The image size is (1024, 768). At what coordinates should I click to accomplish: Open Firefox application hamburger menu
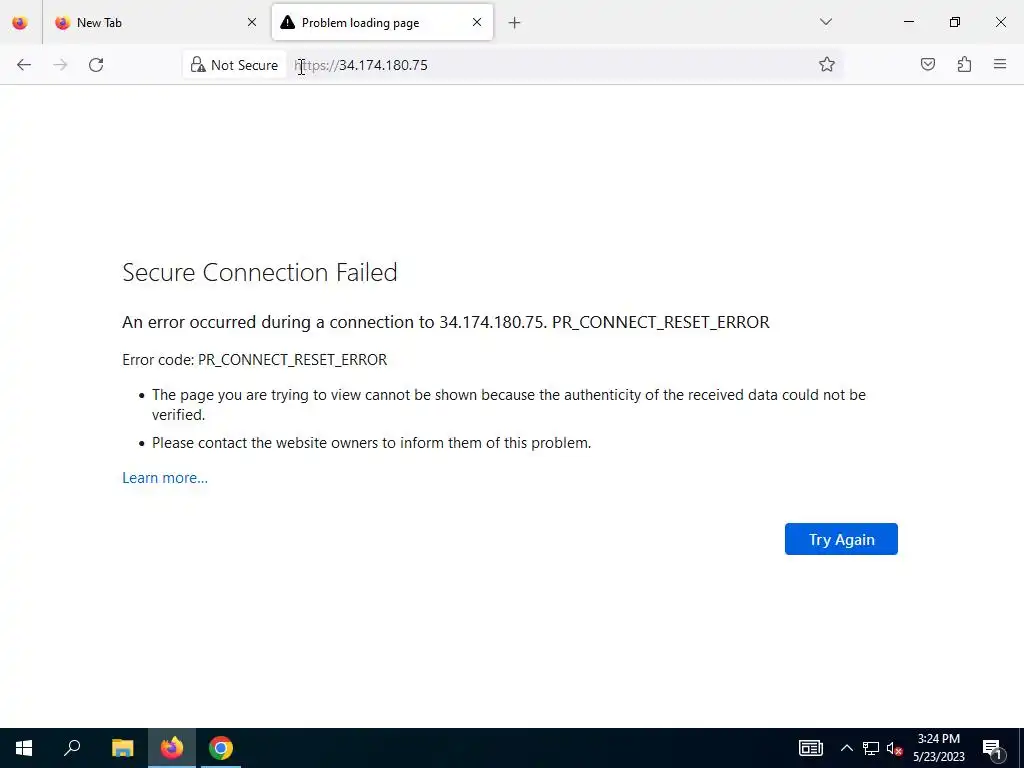pos(1000,65)
